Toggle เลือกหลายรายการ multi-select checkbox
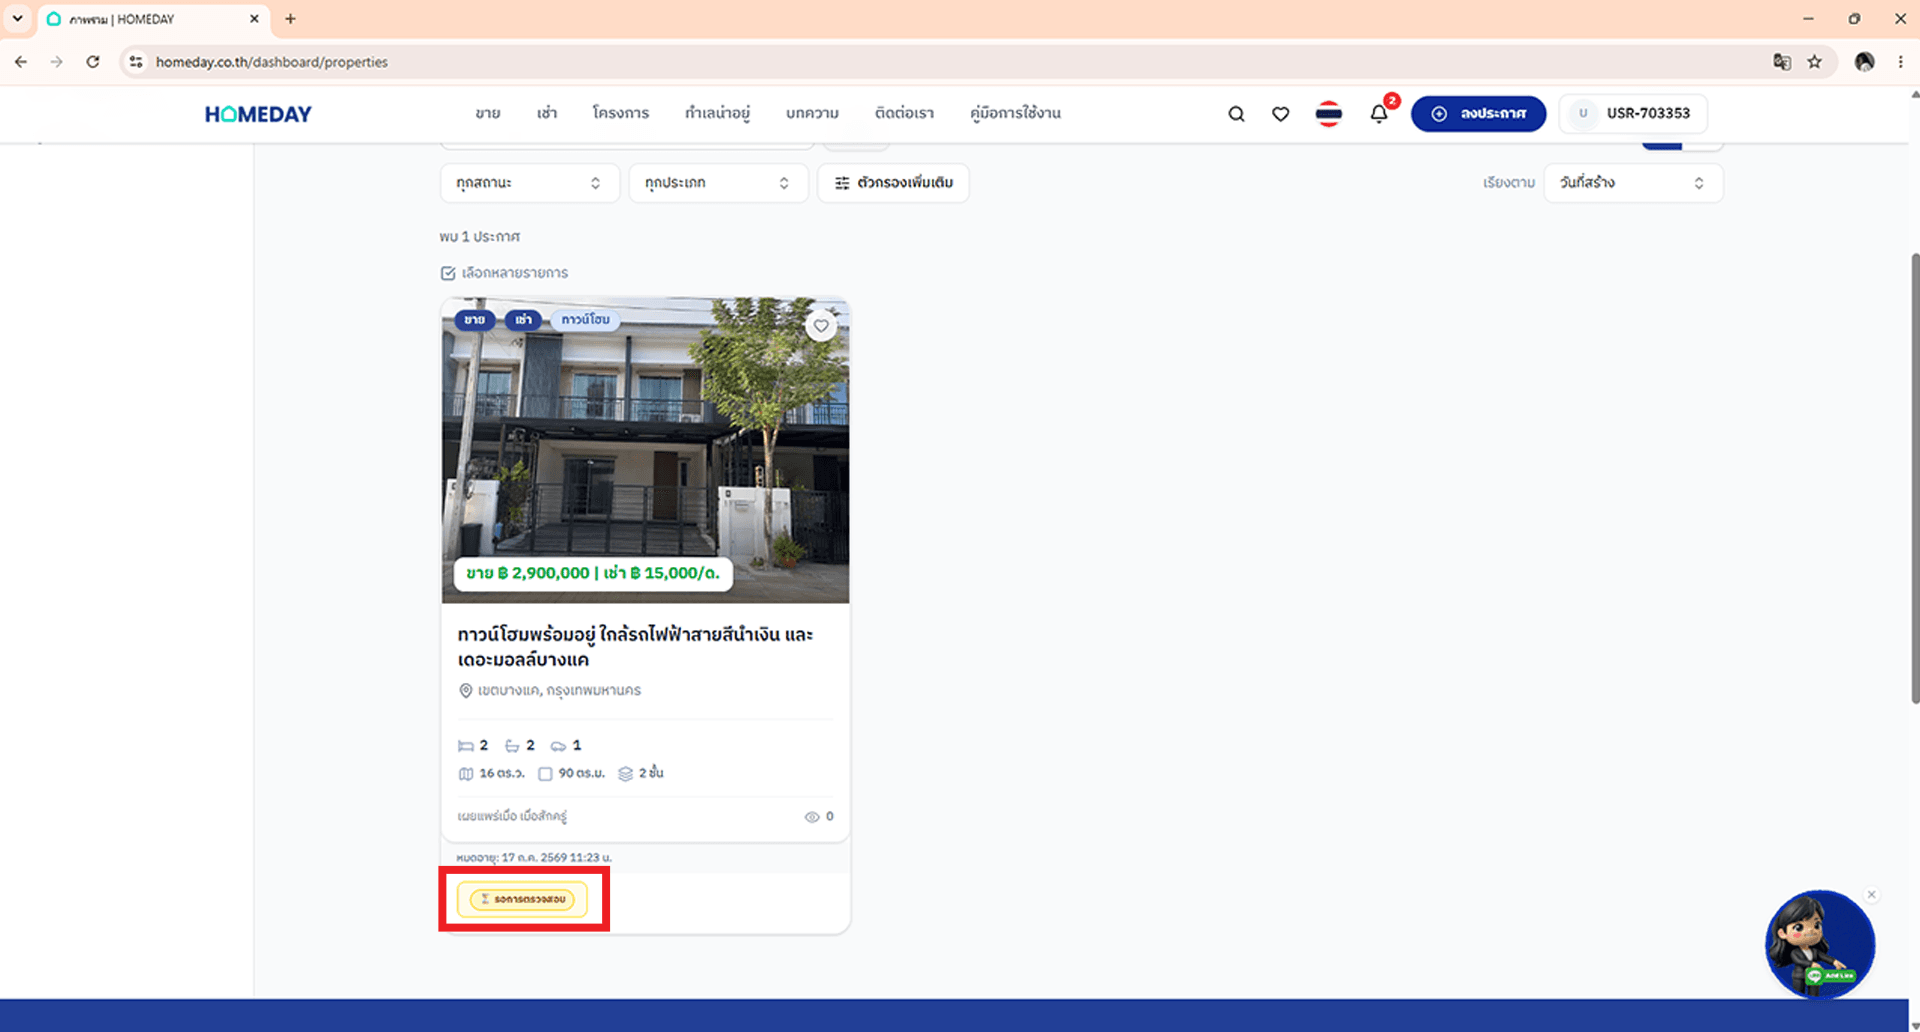The height and width of the screenshot is (1032, 1920). (448, 273)
